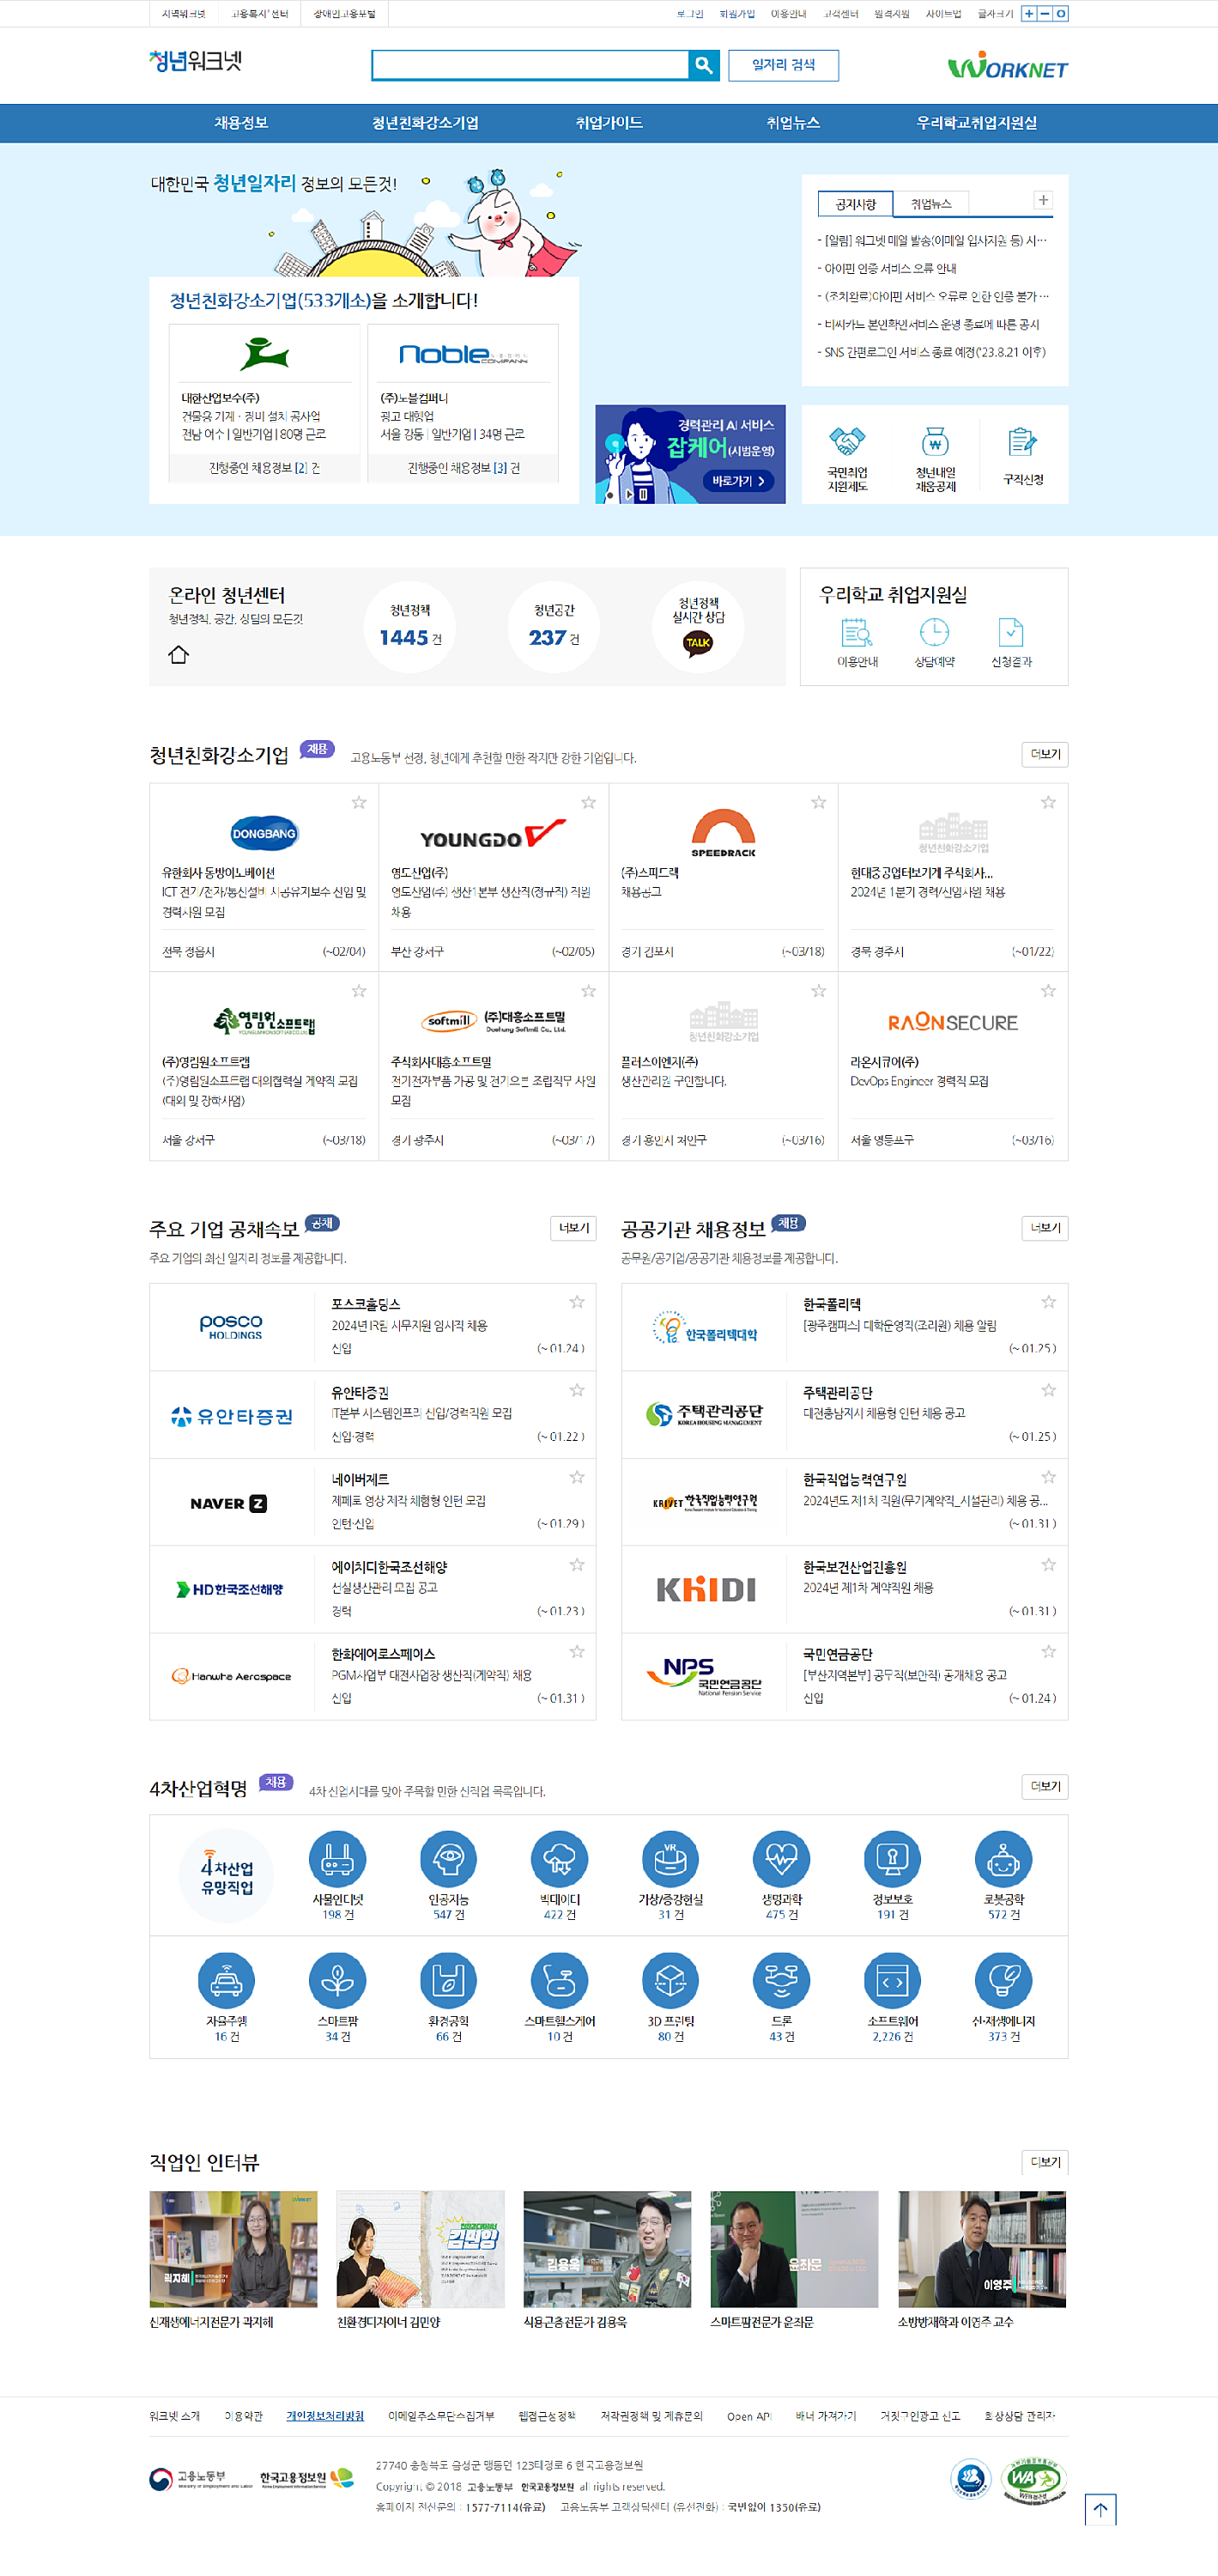Open the 취업가이드 menu
Screen dimensions: 1218x2576
[609, 123]
